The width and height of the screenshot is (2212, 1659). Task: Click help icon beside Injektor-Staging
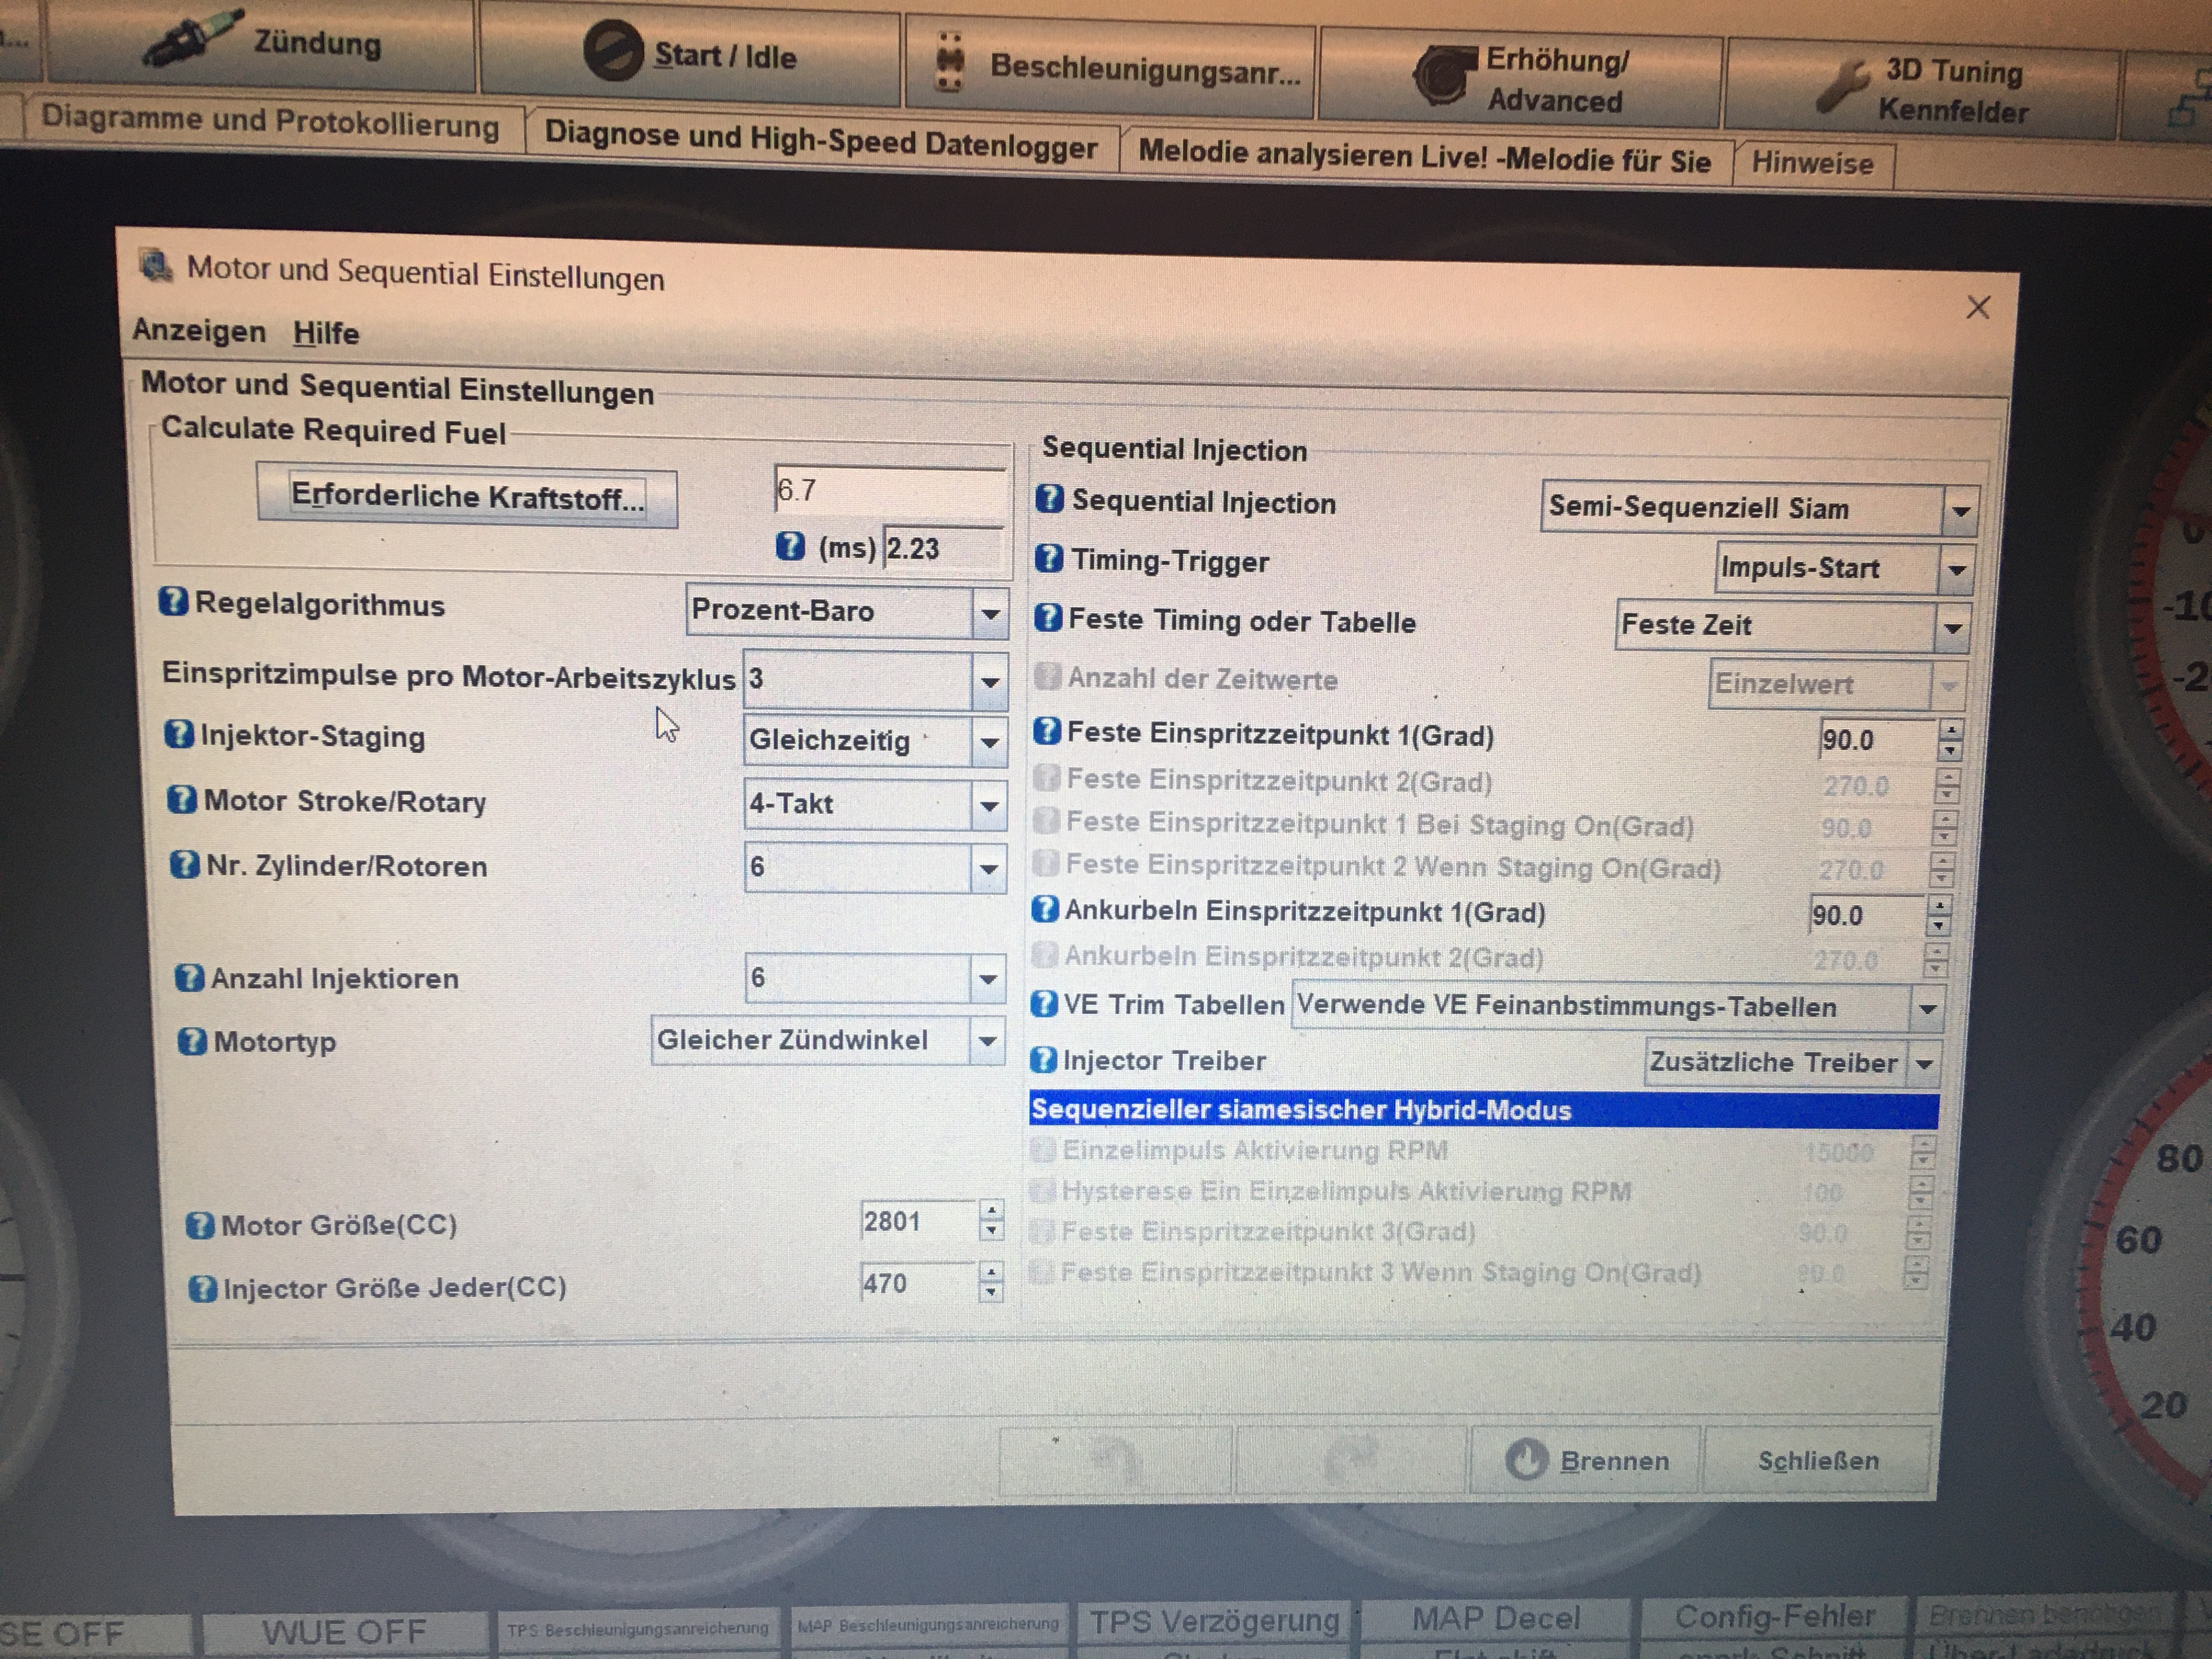click(x=178, y=734)
